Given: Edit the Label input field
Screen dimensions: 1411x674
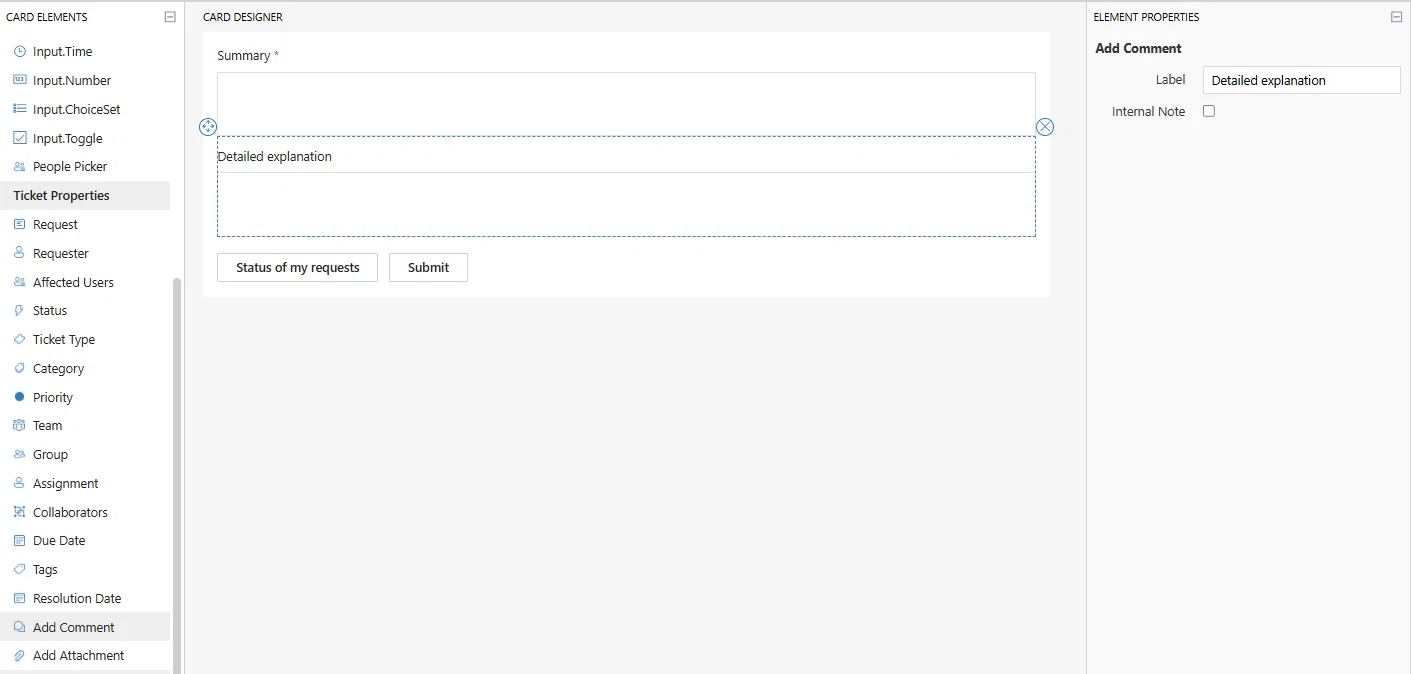Looking at the screenshot, I should coord(1301,80).
